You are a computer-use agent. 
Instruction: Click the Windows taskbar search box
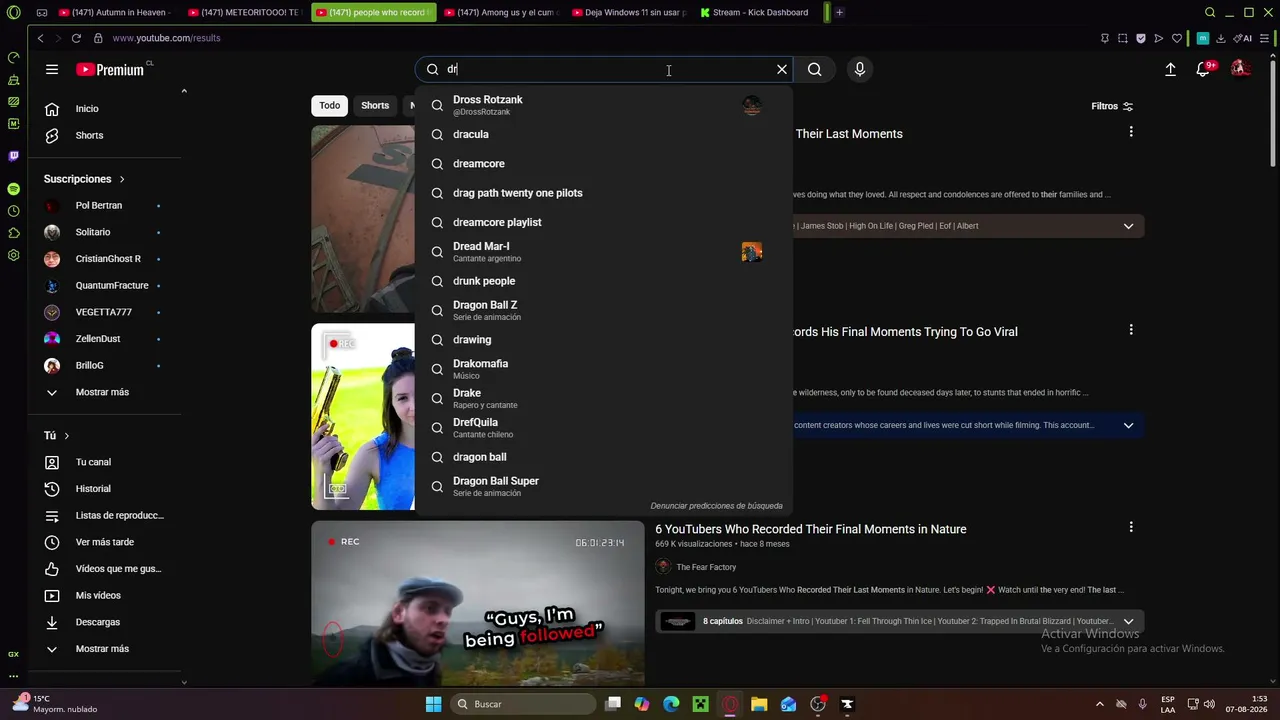(521, 704)
